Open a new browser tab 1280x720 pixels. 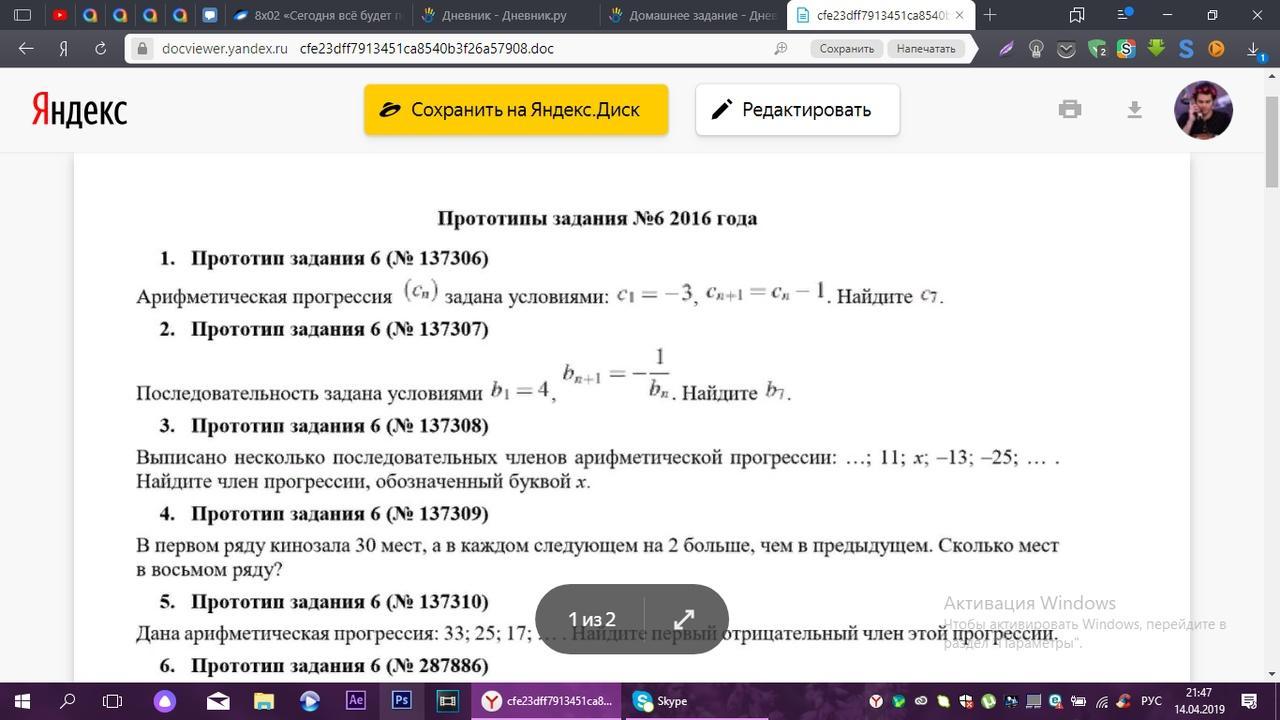tap(990, 15)
